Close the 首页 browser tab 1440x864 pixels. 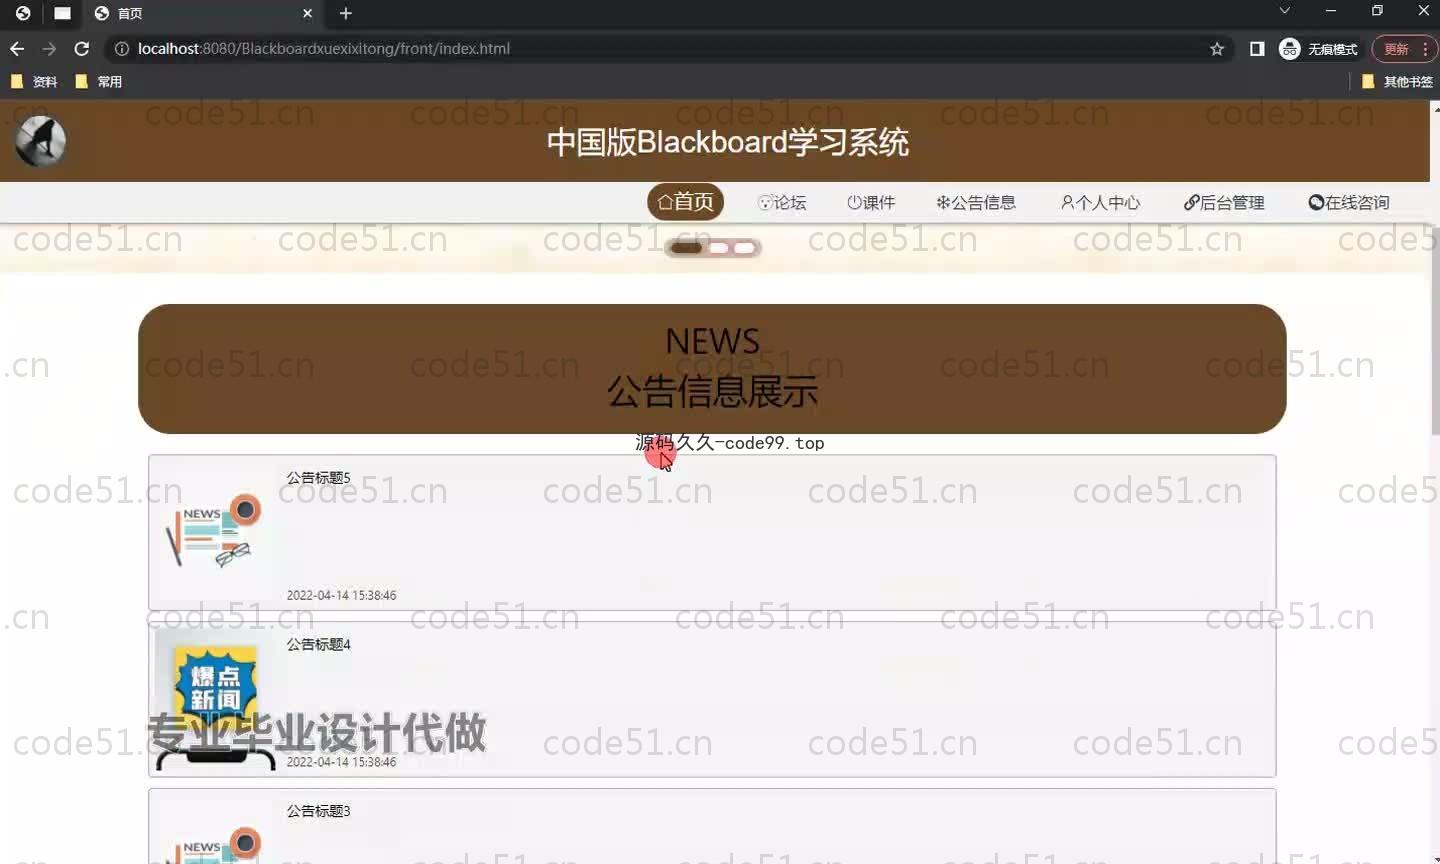tap(307, 13)
